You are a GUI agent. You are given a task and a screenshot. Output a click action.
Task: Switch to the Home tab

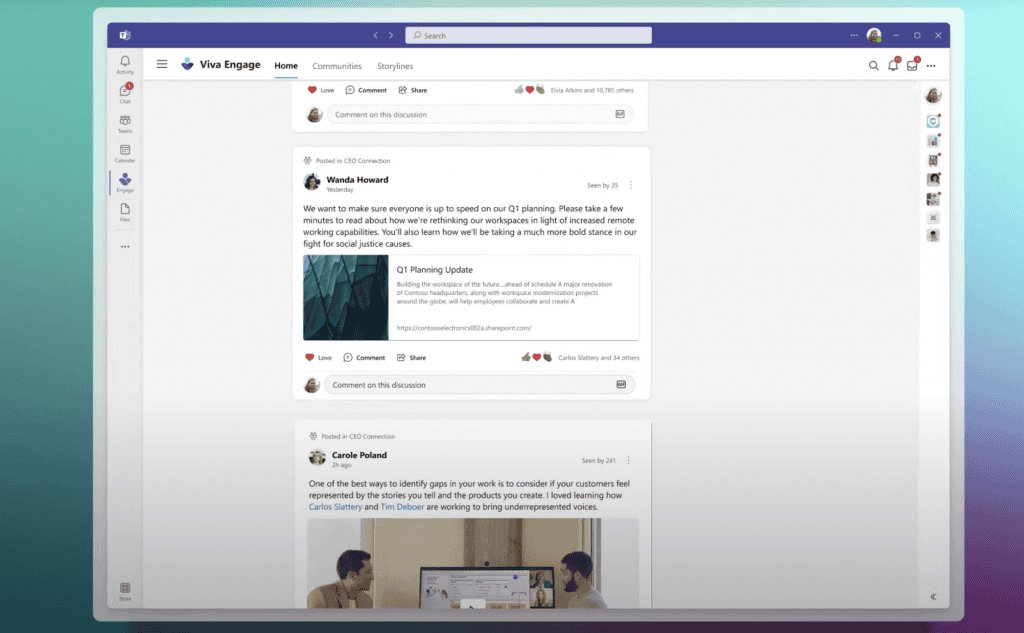pyautogui.click(x=285, y=66)
